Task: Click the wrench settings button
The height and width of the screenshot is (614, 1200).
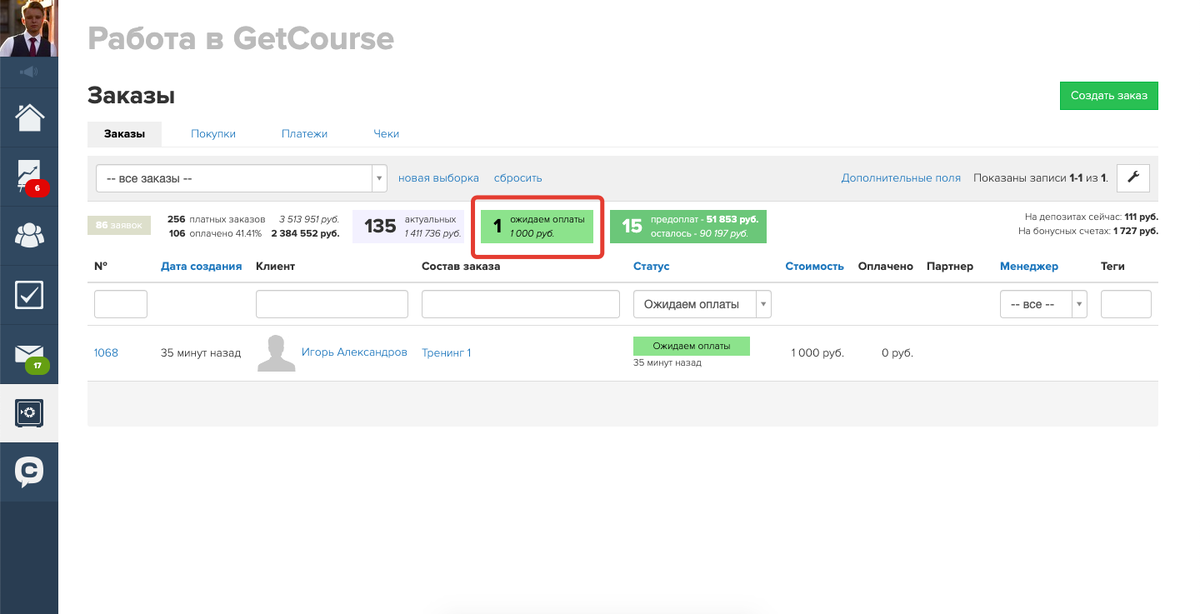Action: [1133, 178]
